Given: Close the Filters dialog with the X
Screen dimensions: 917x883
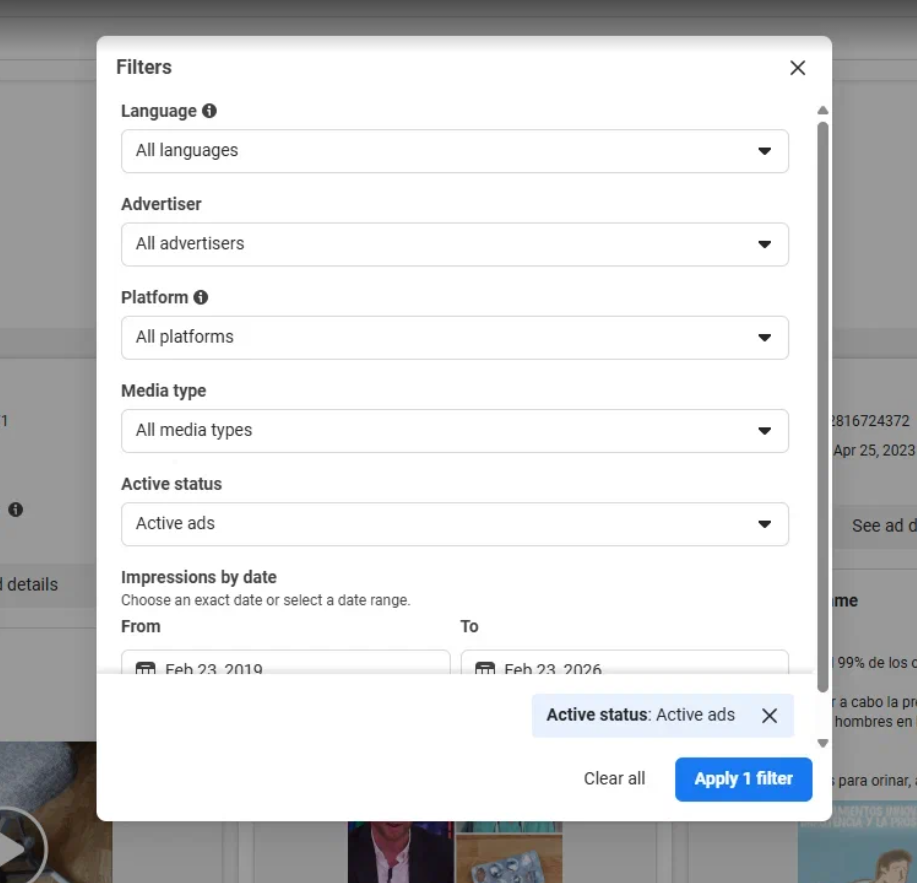Looking at the screenshot, I should point(797,68).
